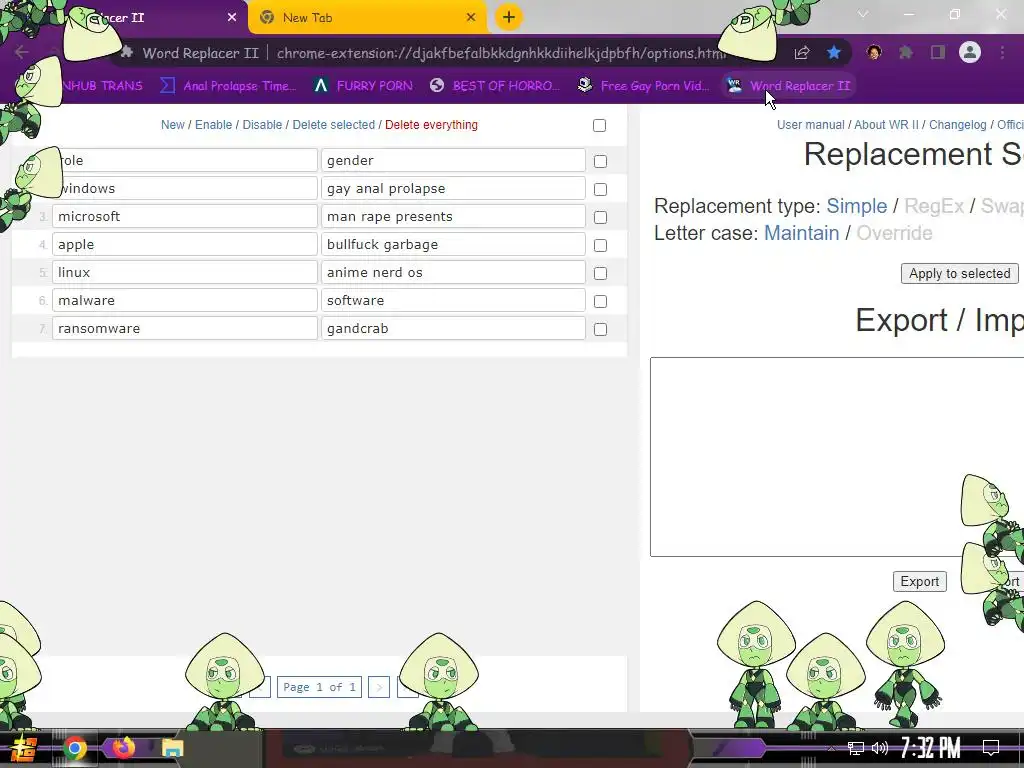Open the Chrome three-dot menu

1002,52
